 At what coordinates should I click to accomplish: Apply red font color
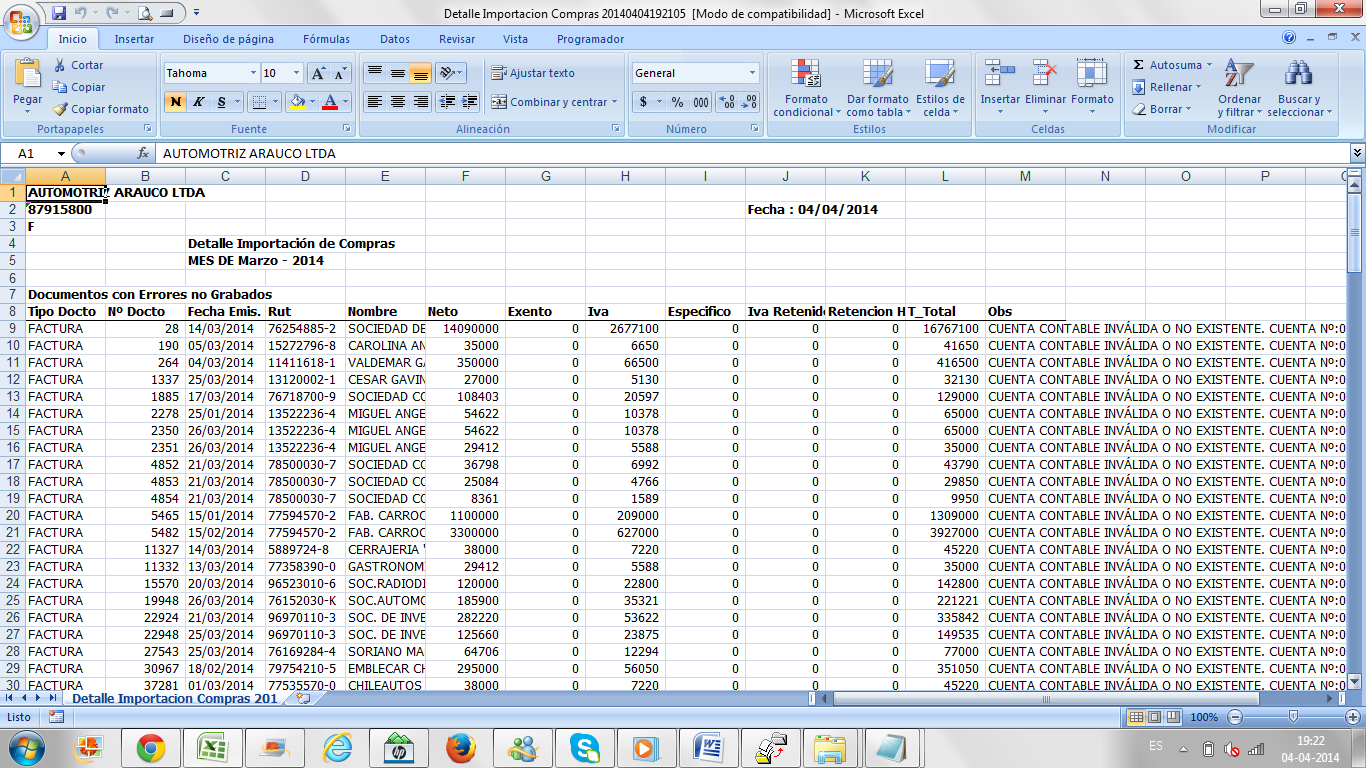click(x=330, y=102)
